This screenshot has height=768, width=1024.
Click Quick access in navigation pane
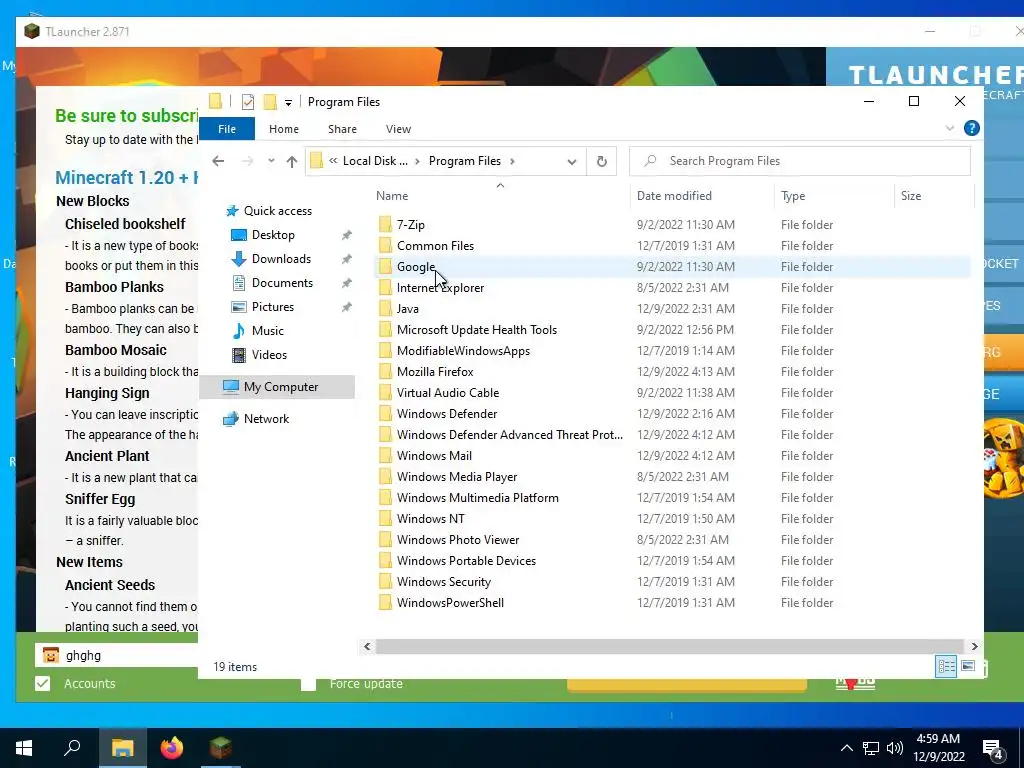278,211
